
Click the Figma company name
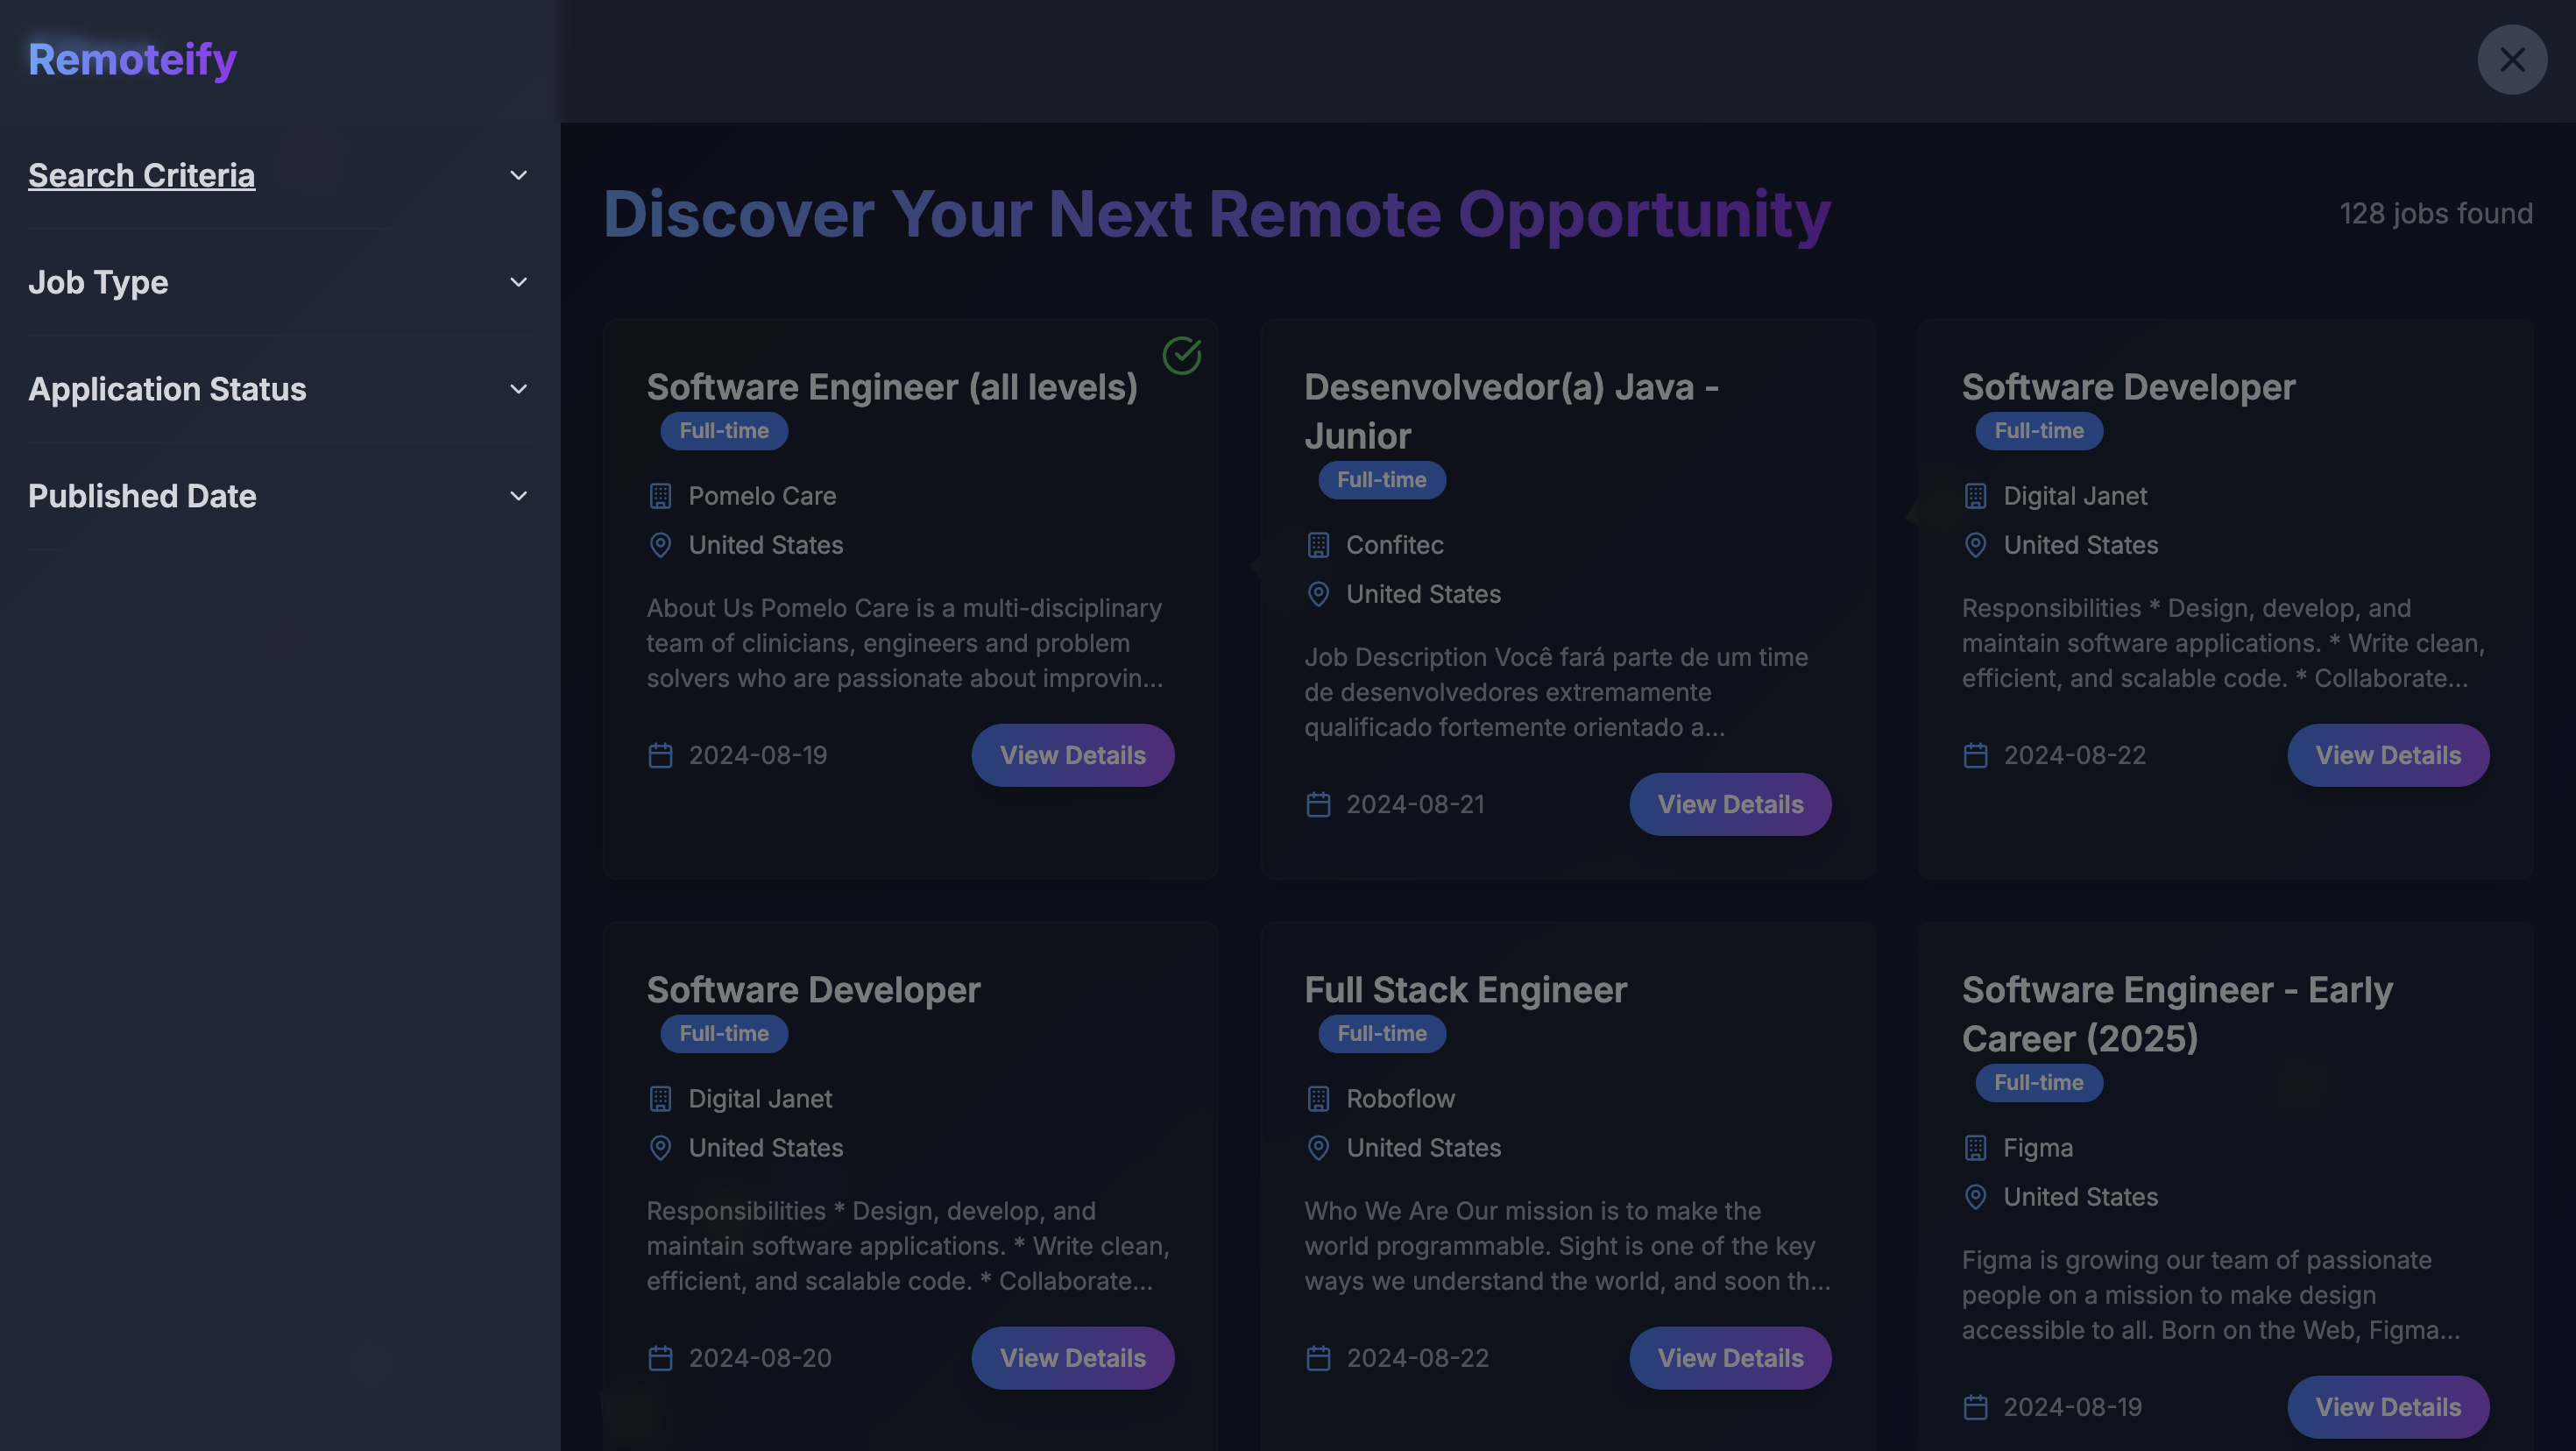pos(2037,1148)
